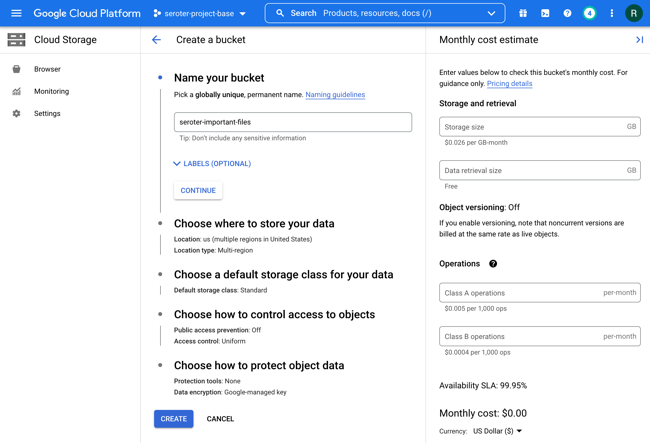Open the Naming guidelines link
Image resolution: width=650 pixels, height=443 pixels.
click(x=335, y=95)
